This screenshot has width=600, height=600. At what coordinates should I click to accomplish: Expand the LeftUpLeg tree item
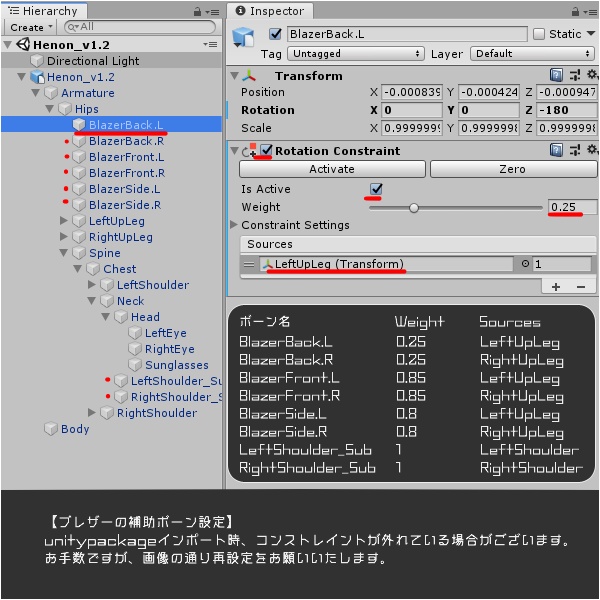click(64, 220)
